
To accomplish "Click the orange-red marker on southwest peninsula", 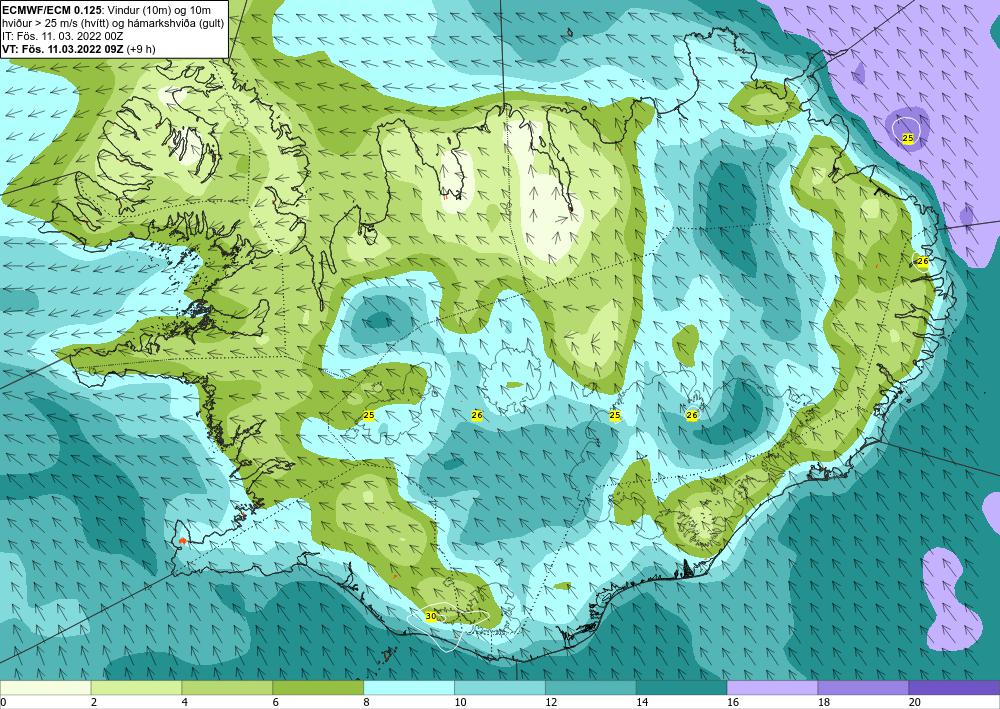I will tap(183, 541).
